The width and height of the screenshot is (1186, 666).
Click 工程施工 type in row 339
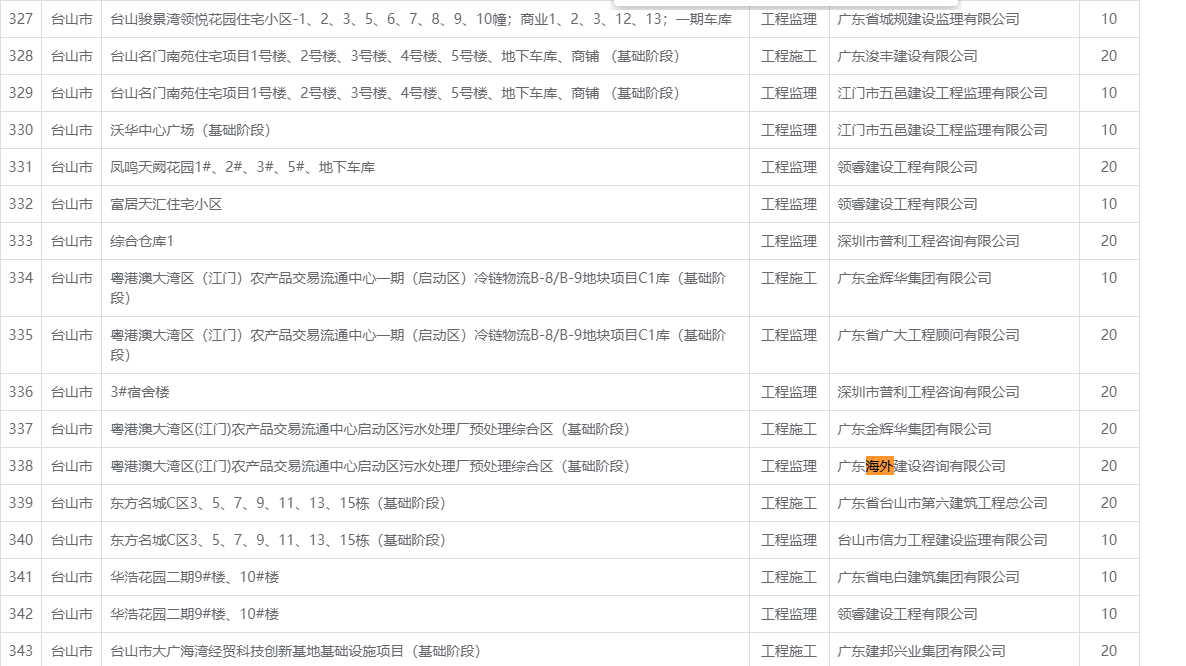788,503
